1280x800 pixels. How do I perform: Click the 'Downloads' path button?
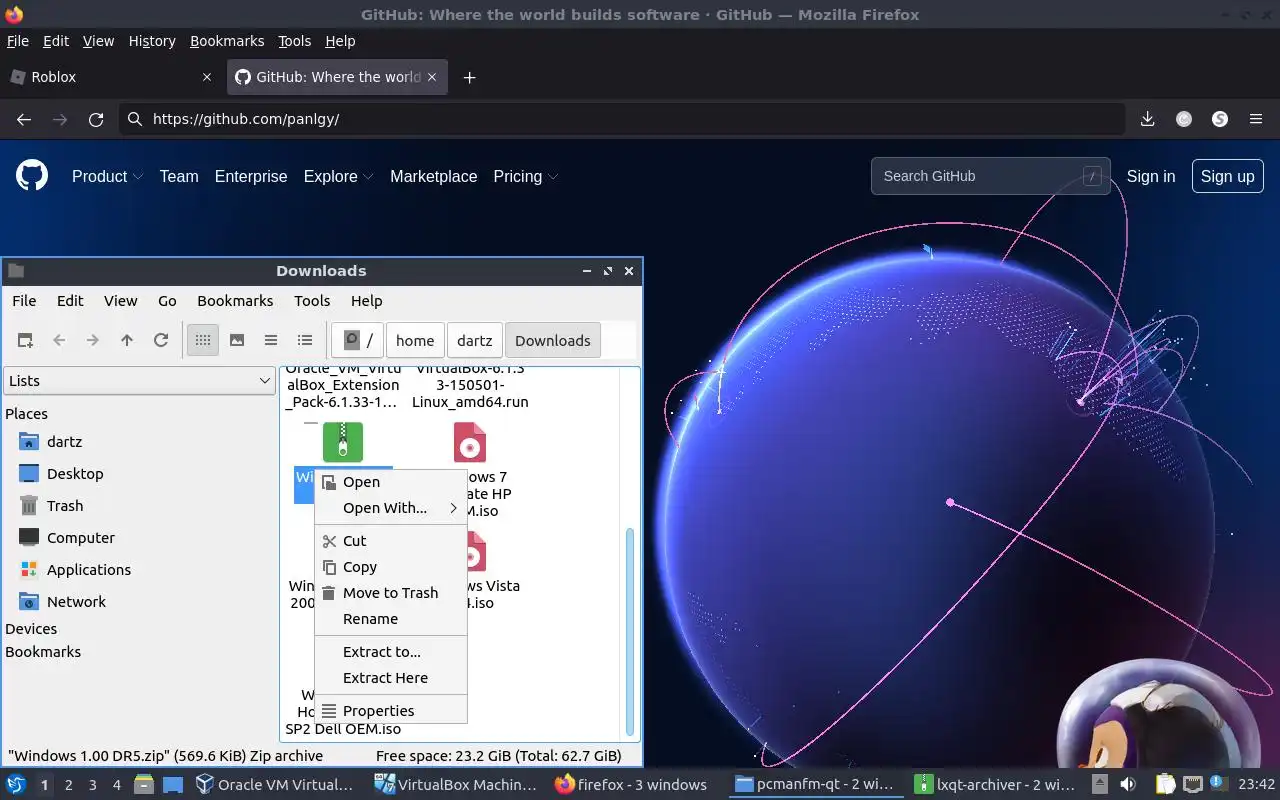(x=553, y=340)
